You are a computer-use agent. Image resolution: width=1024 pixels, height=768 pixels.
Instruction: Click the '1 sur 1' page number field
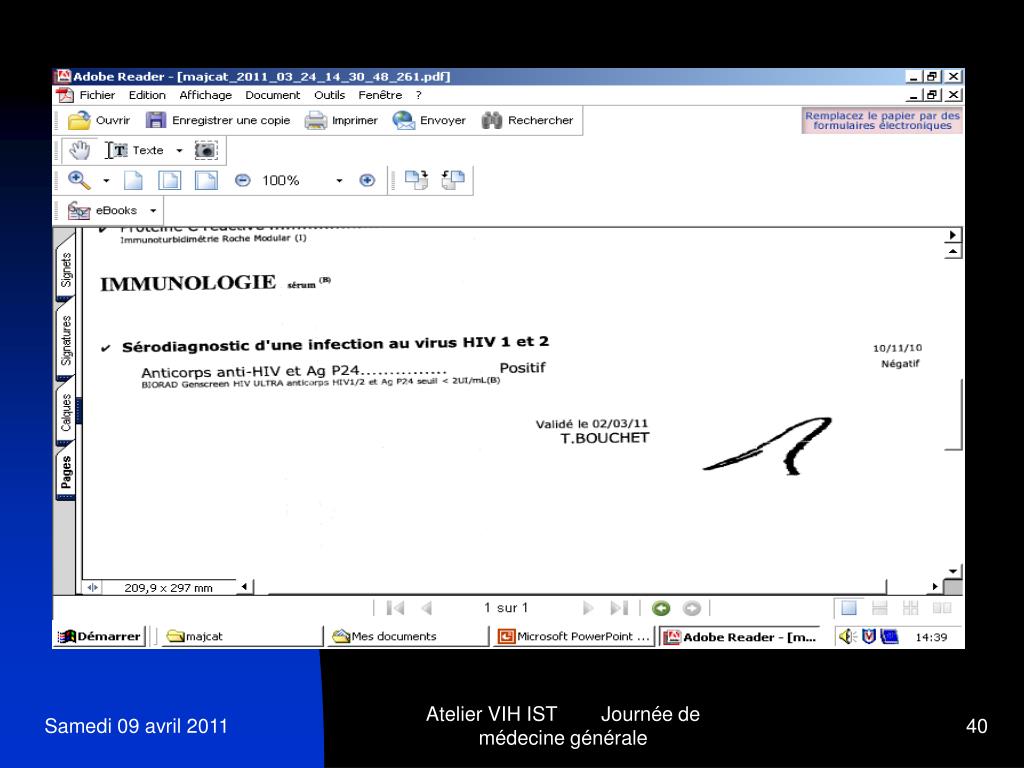pyautogui.click(x=506, y=608)
